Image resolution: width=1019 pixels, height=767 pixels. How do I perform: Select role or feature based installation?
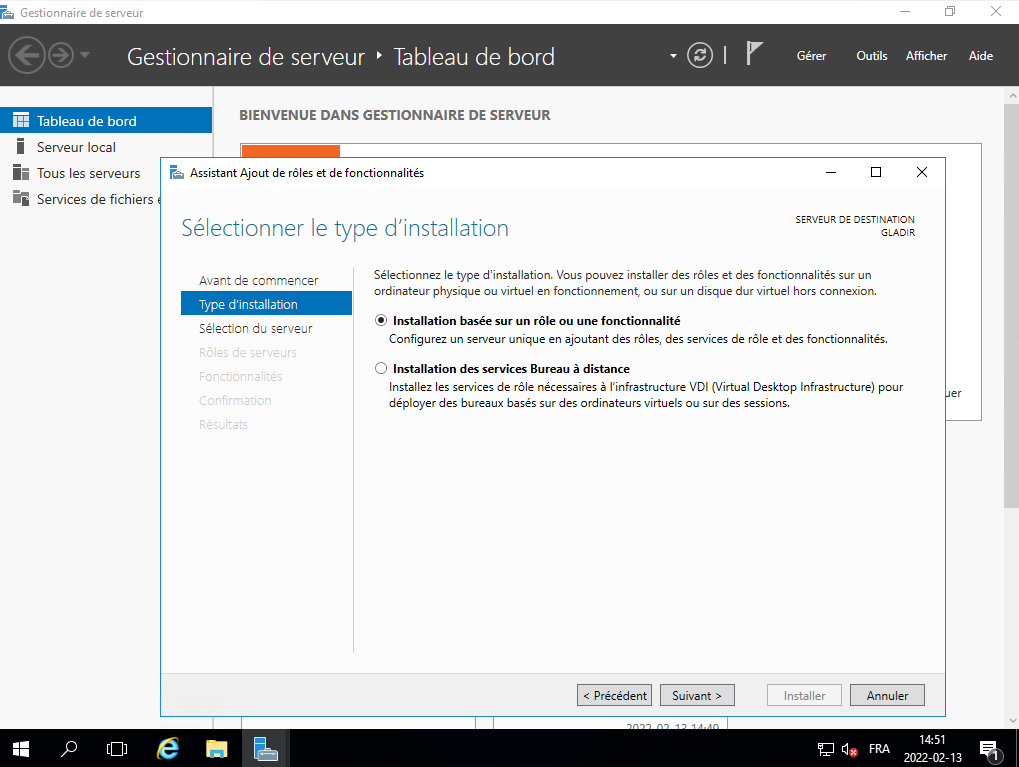click(x=381, y=320)
